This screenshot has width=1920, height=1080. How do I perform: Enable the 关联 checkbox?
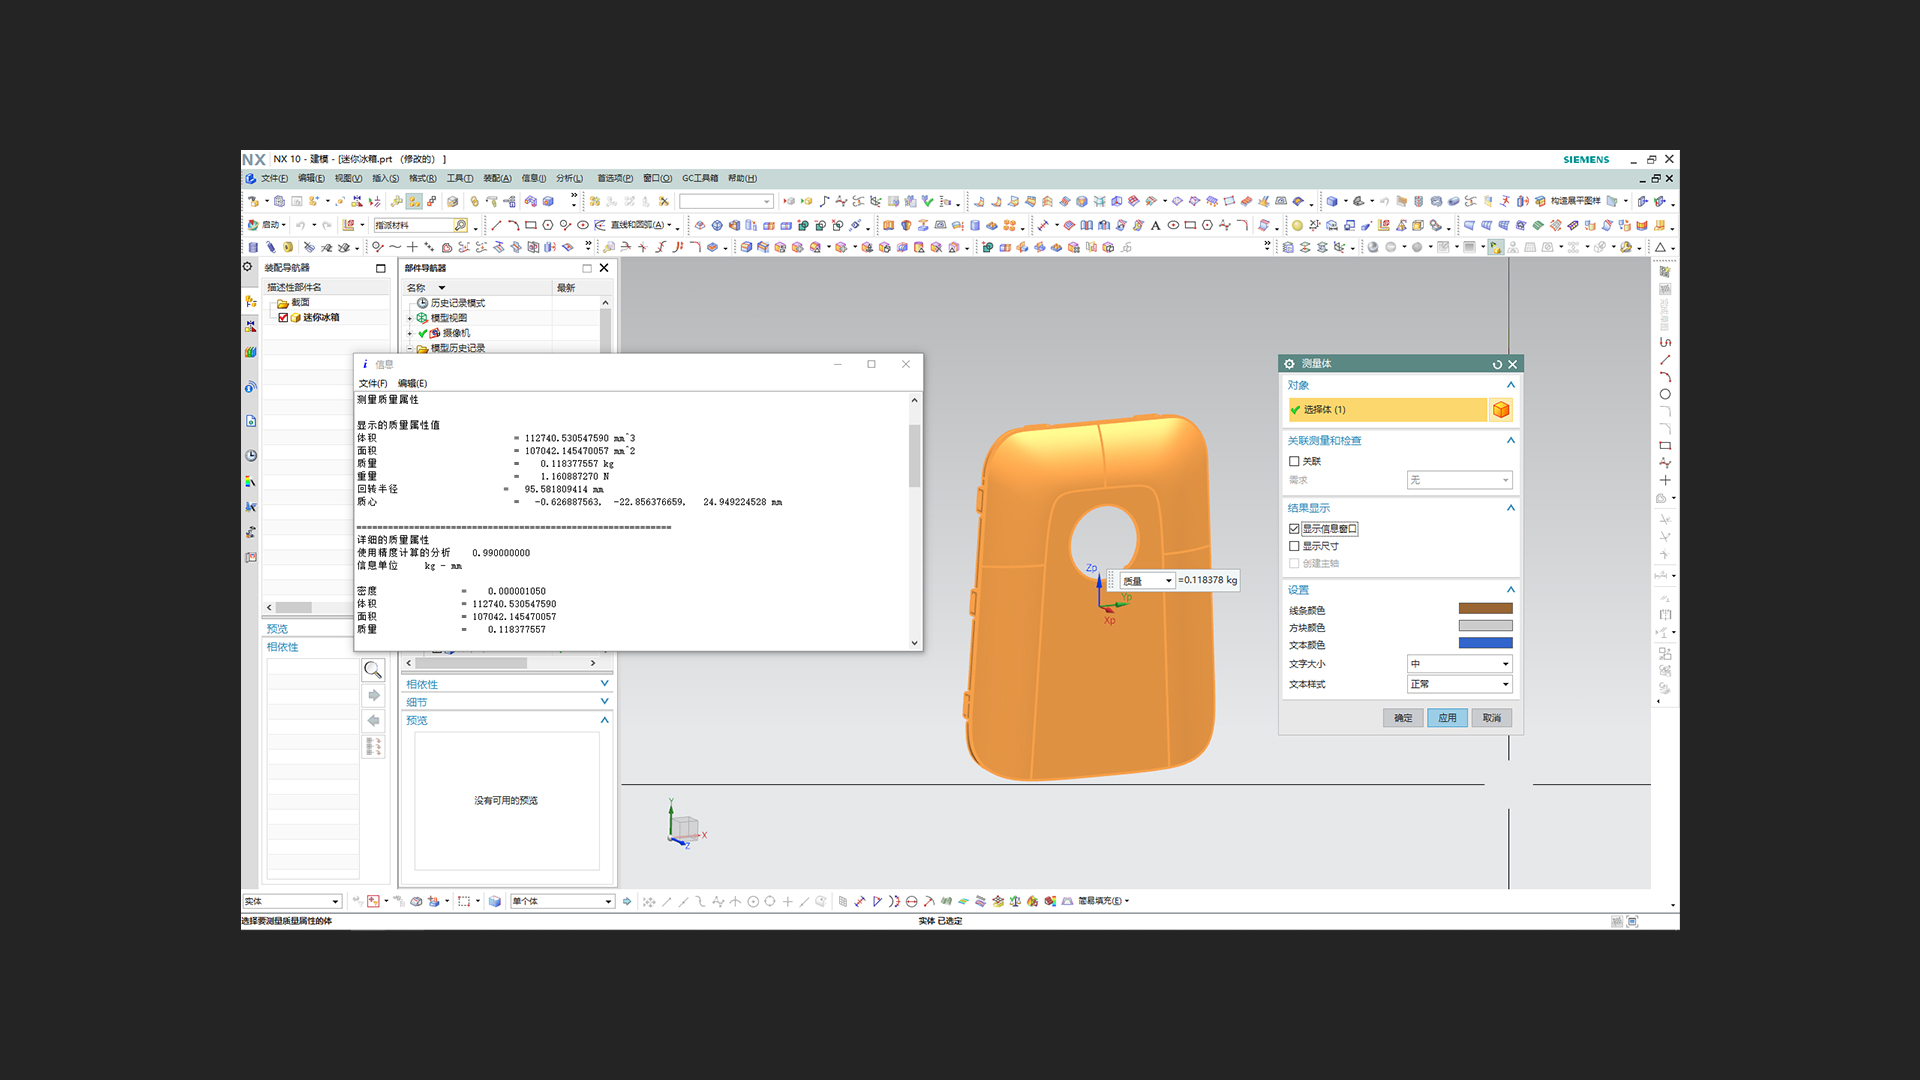pos(1294,461)
